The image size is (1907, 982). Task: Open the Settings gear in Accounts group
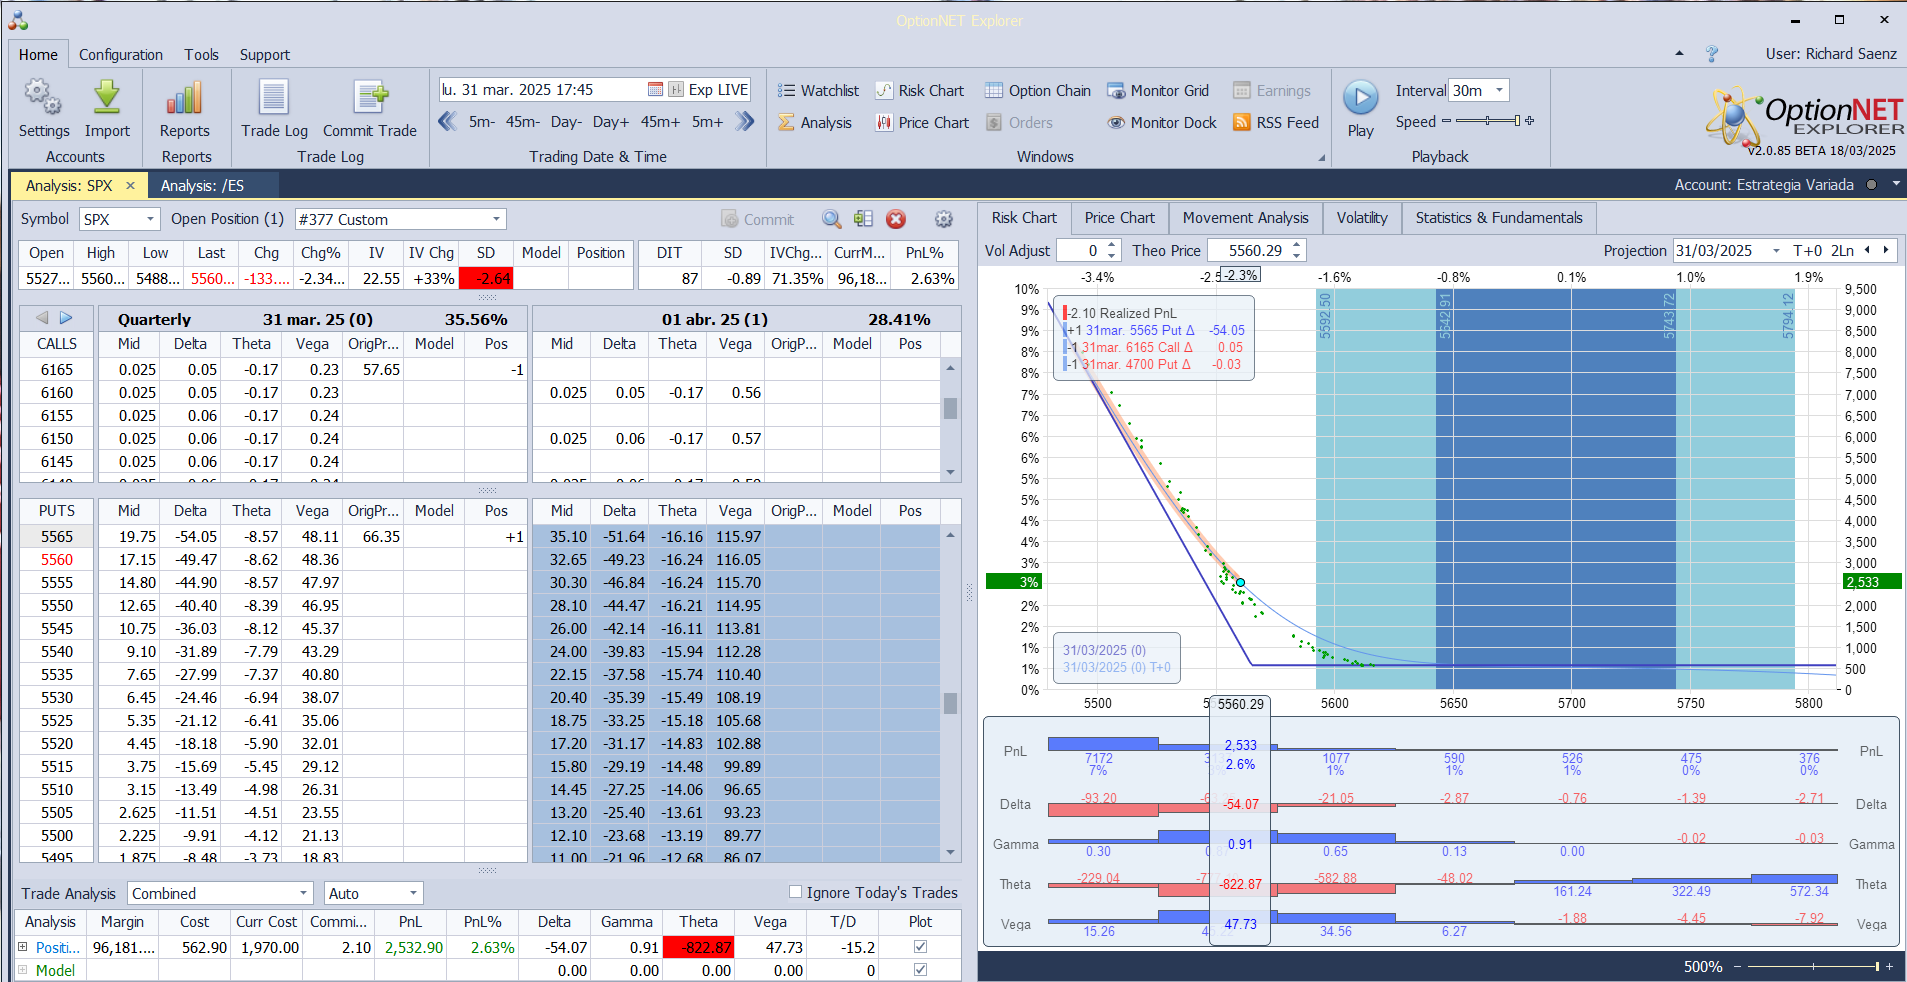[x=43, y=108]
